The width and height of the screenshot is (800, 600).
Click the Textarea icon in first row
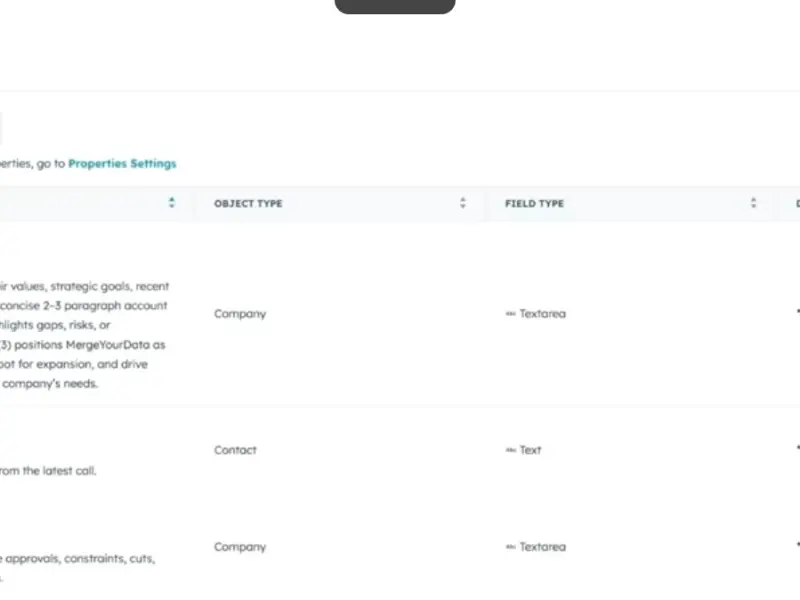pyautogui.click(x=510, y=314)
